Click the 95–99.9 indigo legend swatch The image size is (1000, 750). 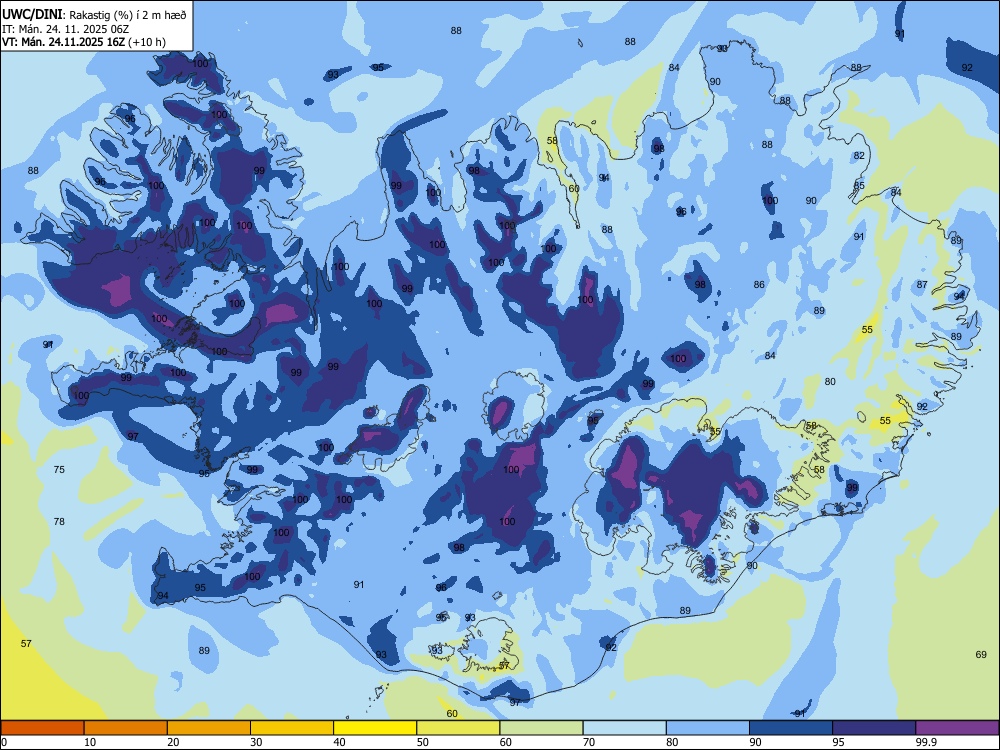coord(874,728)
